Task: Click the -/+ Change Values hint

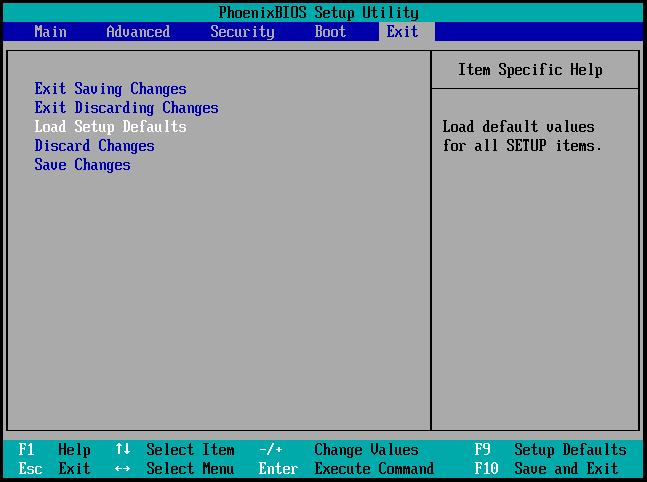Action: [339, 449]
